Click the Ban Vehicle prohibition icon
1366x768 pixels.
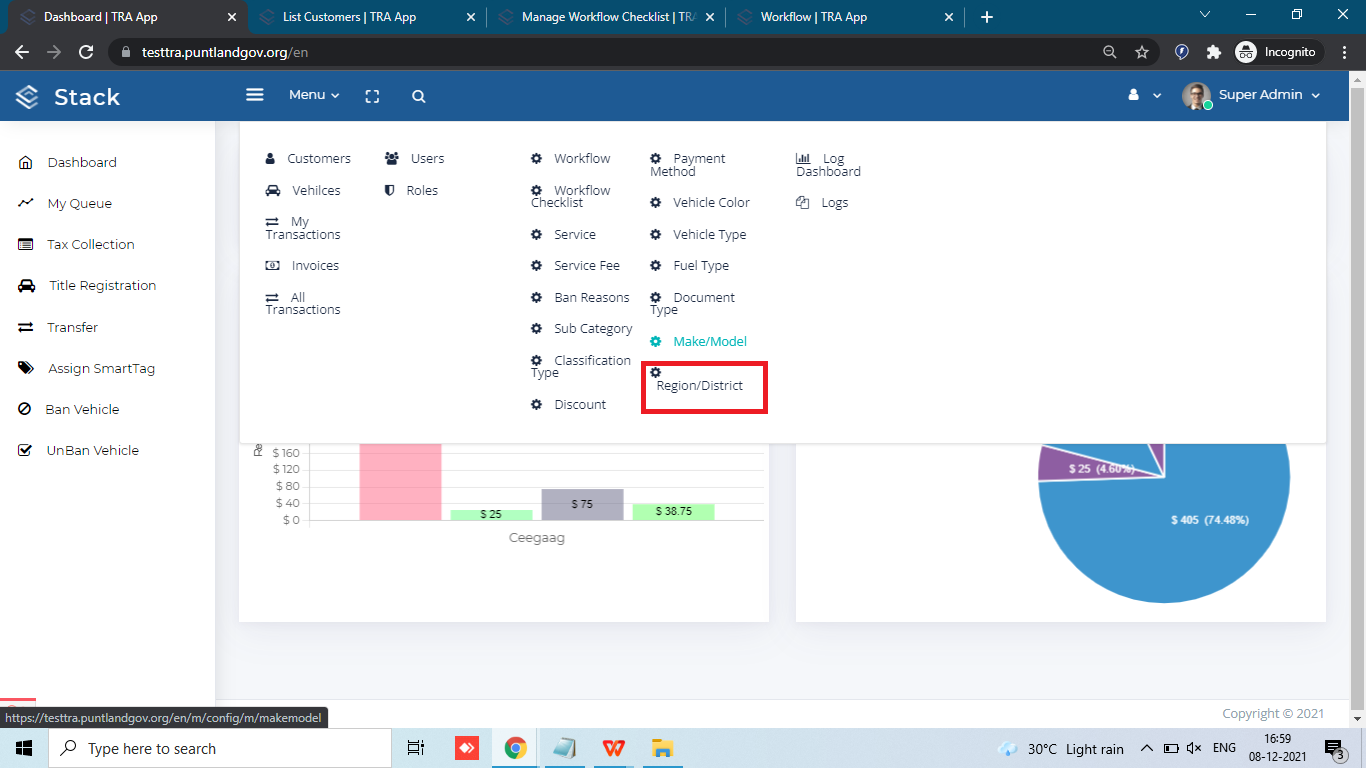tap(25, 409)
